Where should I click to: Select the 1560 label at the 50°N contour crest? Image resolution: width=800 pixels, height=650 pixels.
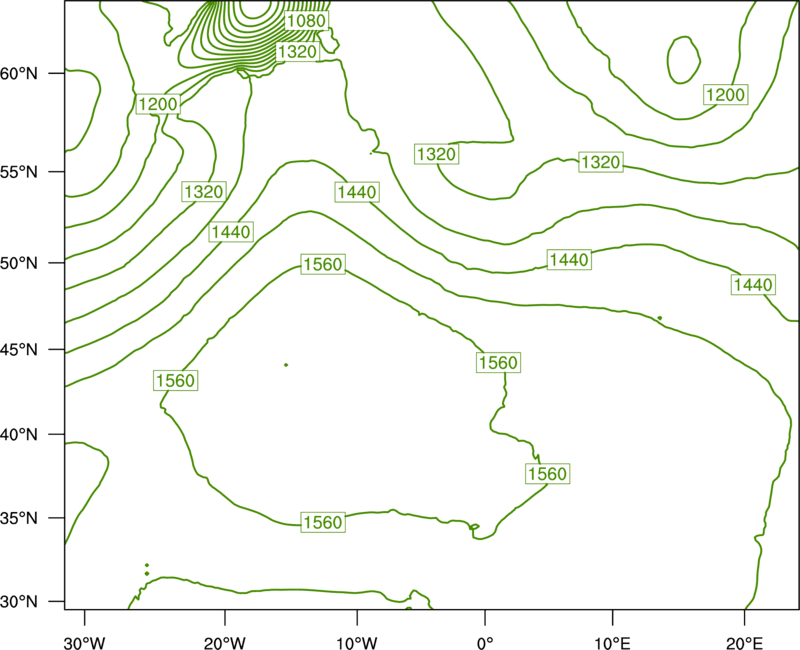(323, 264)
